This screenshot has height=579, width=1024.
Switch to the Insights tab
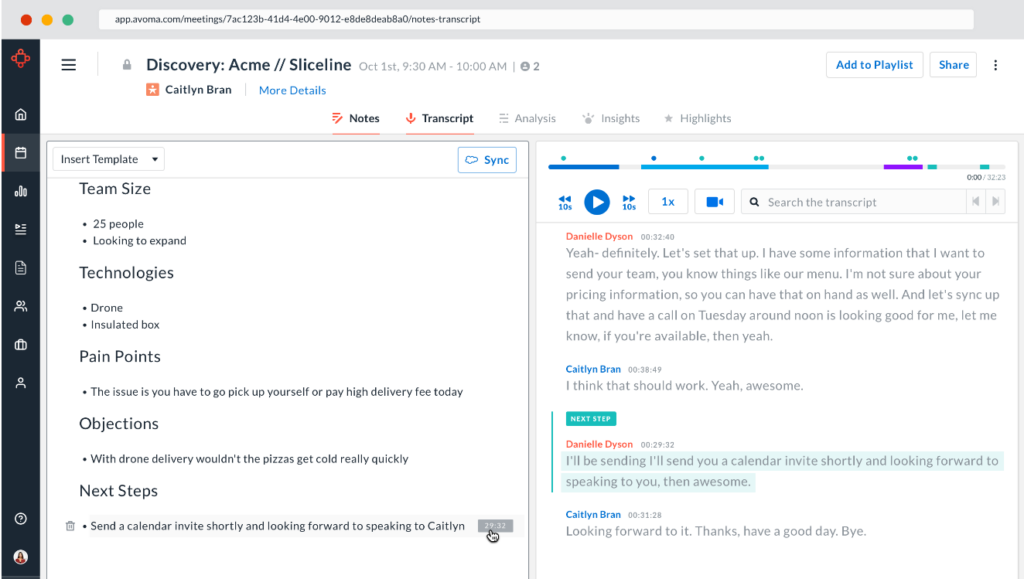click(611, 118)
